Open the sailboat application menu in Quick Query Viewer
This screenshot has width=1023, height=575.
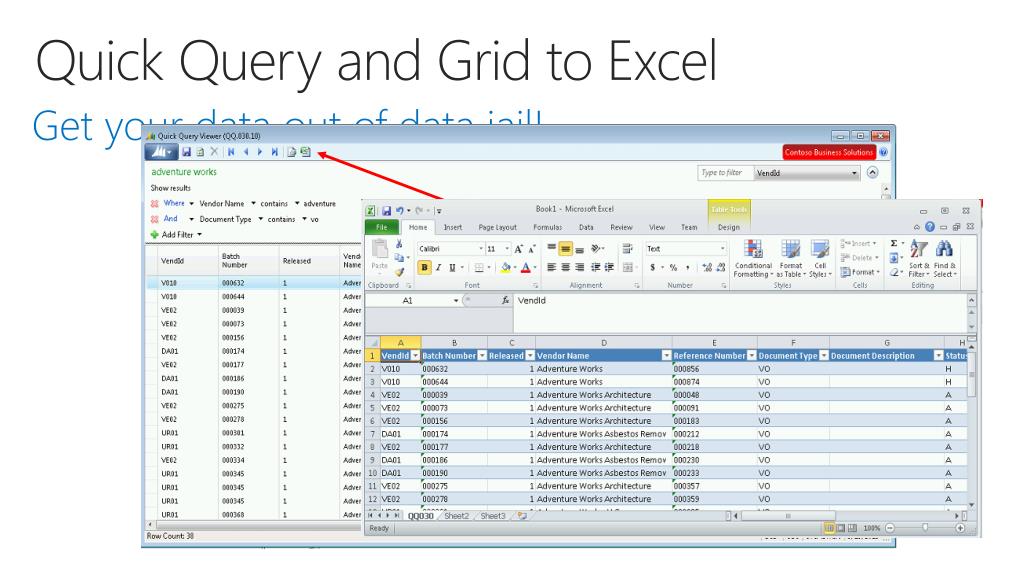tap(160, 152)
